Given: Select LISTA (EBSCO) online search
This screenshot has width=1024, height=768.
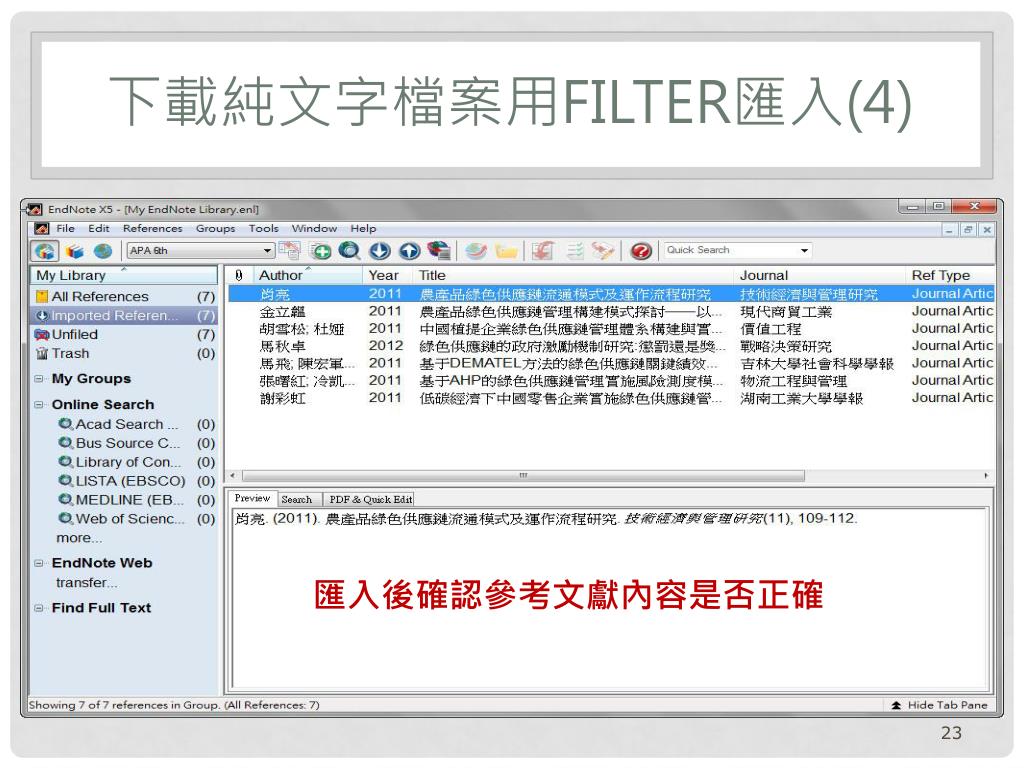Looking at the screenshot, I should [136, 481].
